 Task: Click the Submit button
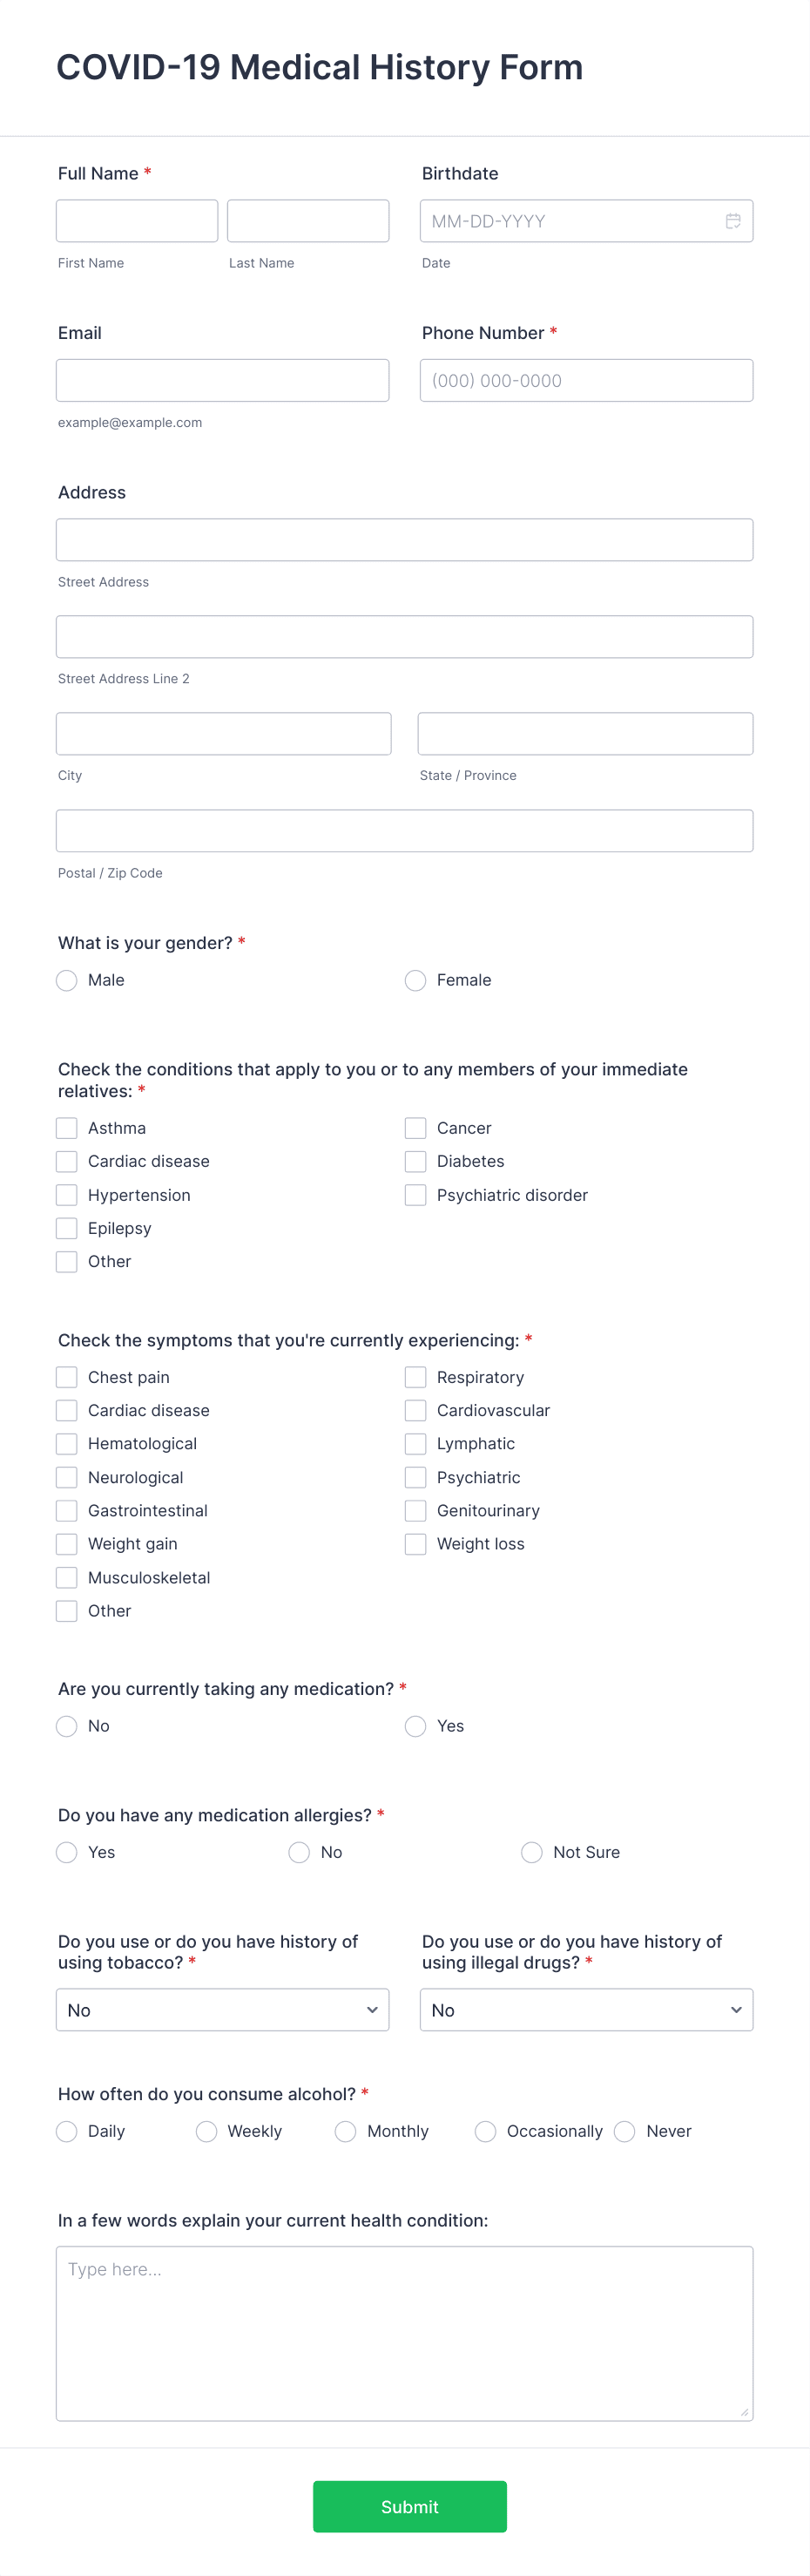pyautogui.click(x=409, y=2507)
